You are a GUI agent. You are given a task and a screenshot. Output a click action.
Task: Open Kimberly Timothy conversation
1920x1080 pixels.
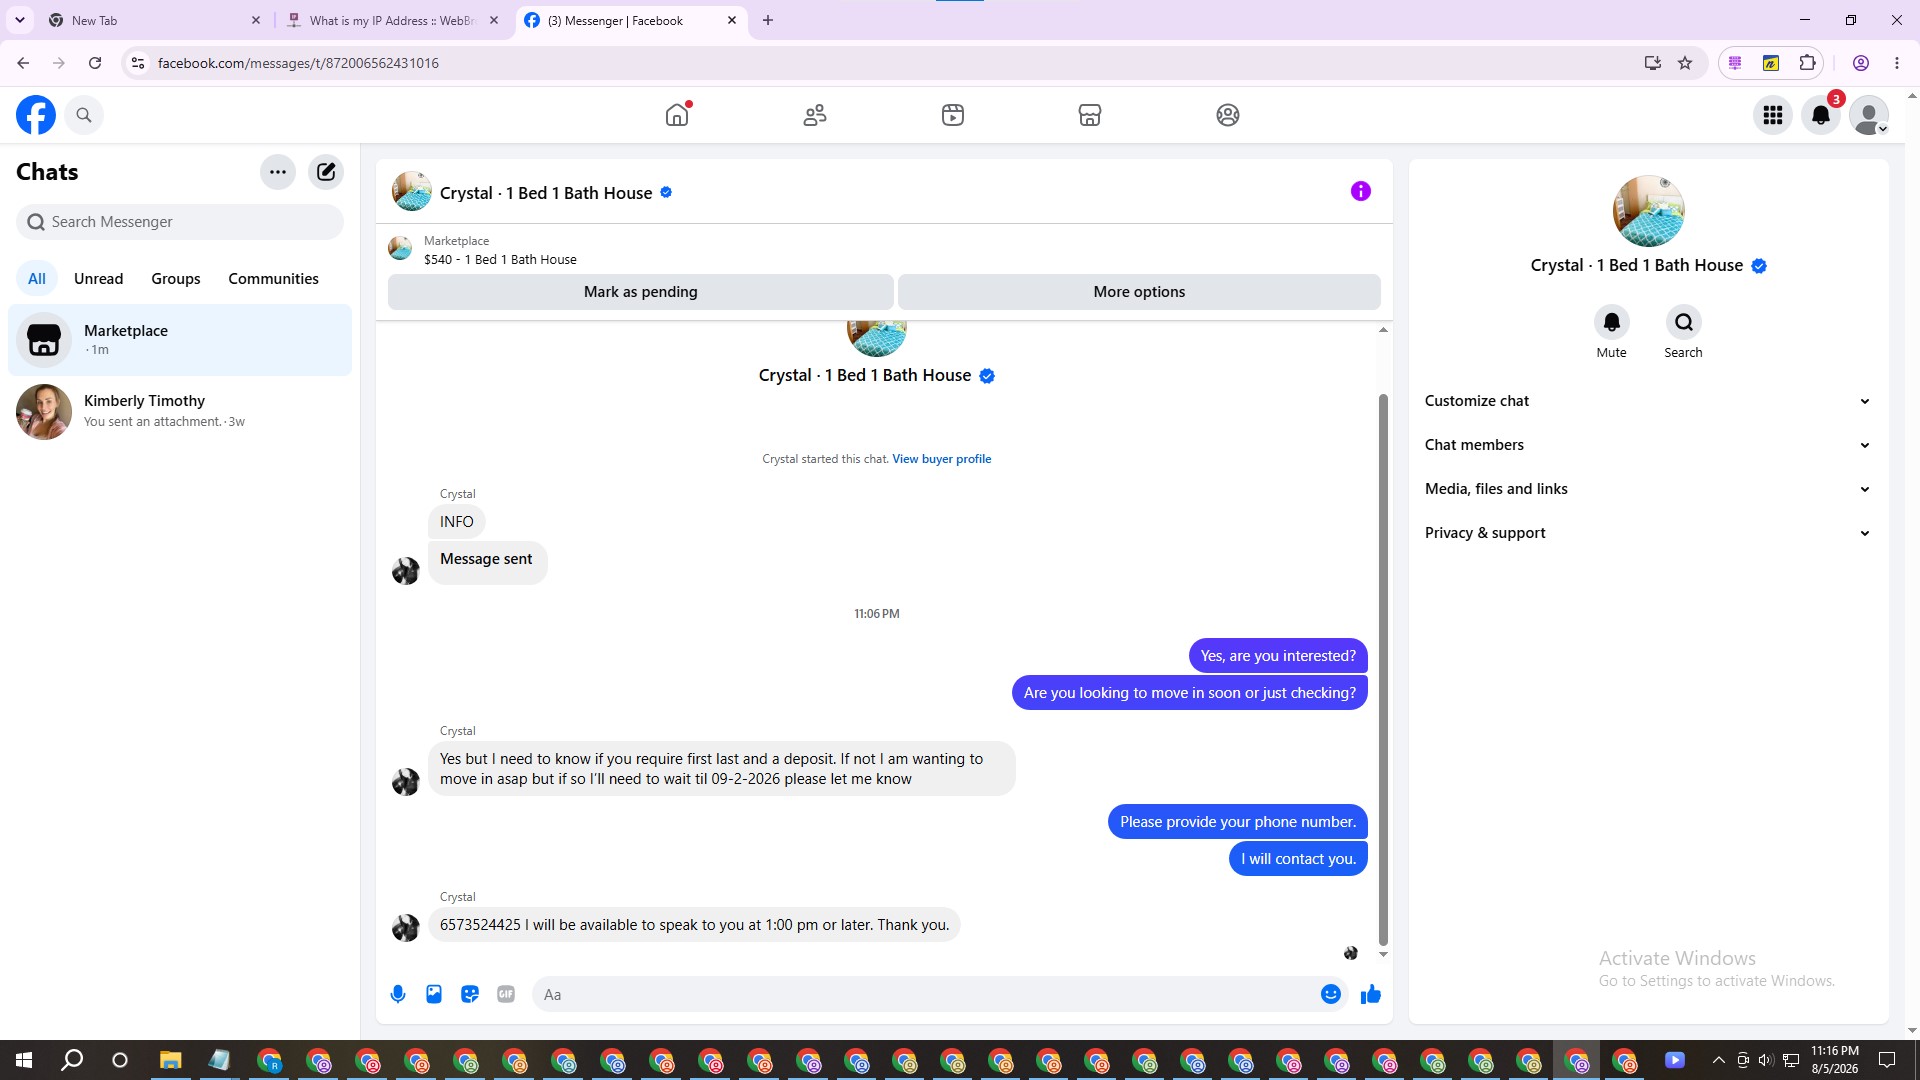coord(180,411)
